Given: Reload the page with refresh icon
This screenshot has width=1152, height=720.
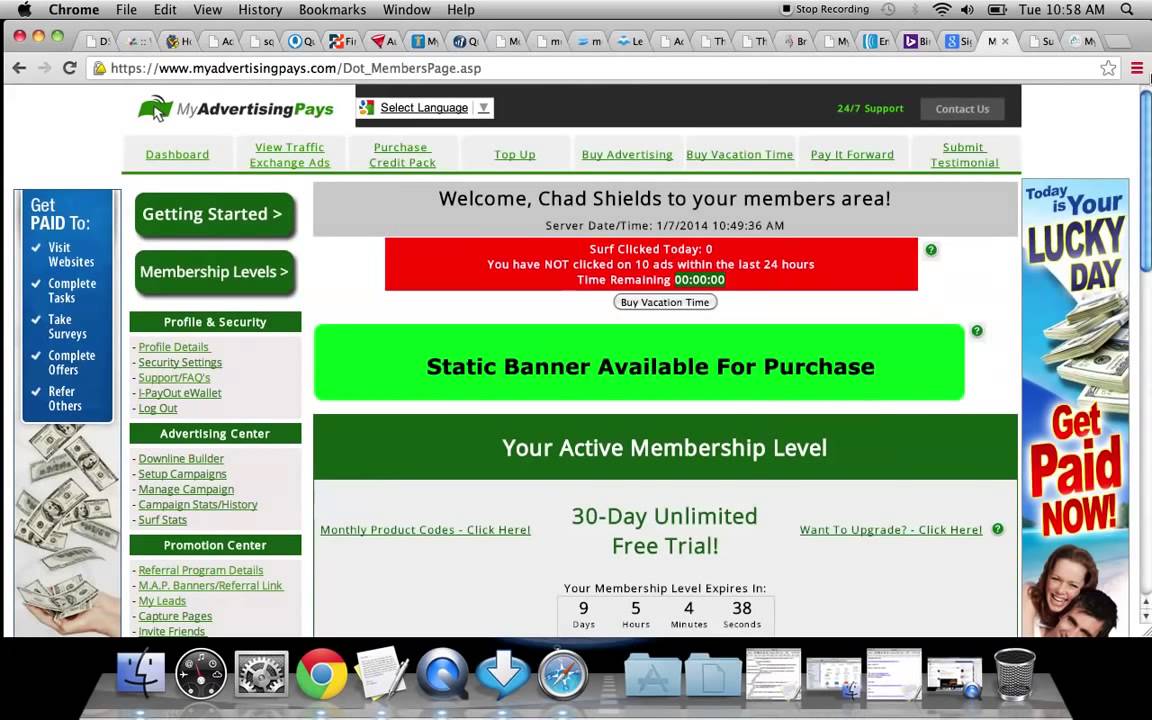Looking at the screenshot, I should point(70,68).
